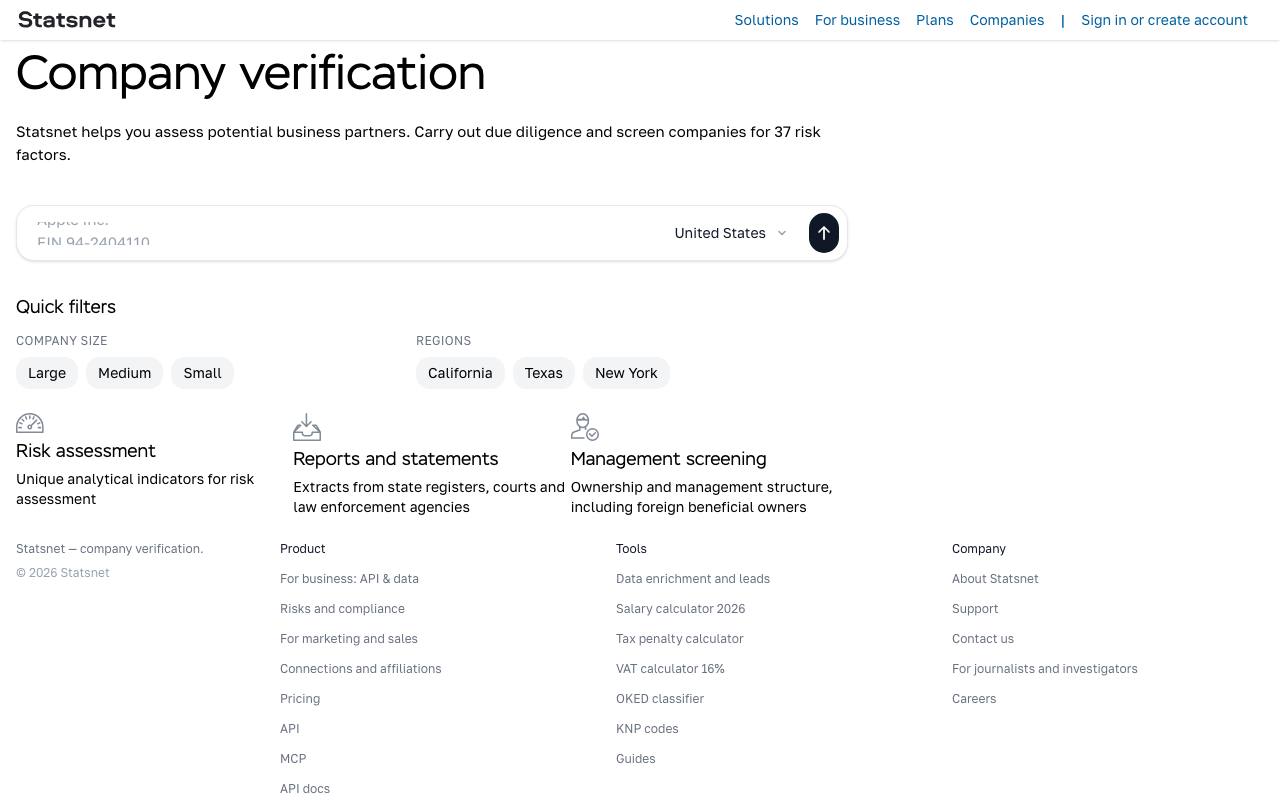This screenshot has height=800, width=1280.
Task: Open the United States country dropdown
Action: click(731, 233)
